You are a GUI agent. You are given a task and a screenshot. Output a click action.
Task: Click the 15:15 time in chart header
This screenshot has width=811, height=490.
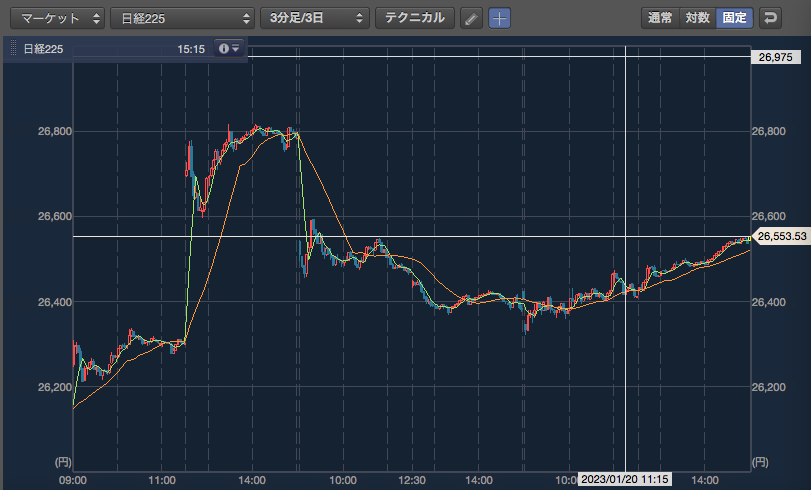[x=191, y=49]
